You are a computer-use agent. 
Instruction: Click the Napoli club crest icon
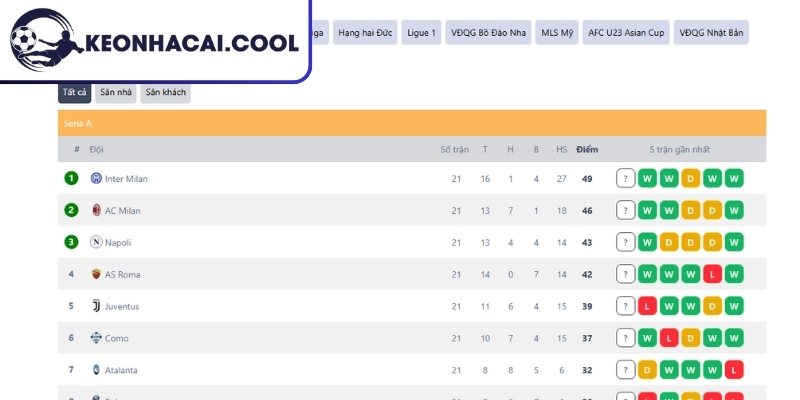click(96, 242)
